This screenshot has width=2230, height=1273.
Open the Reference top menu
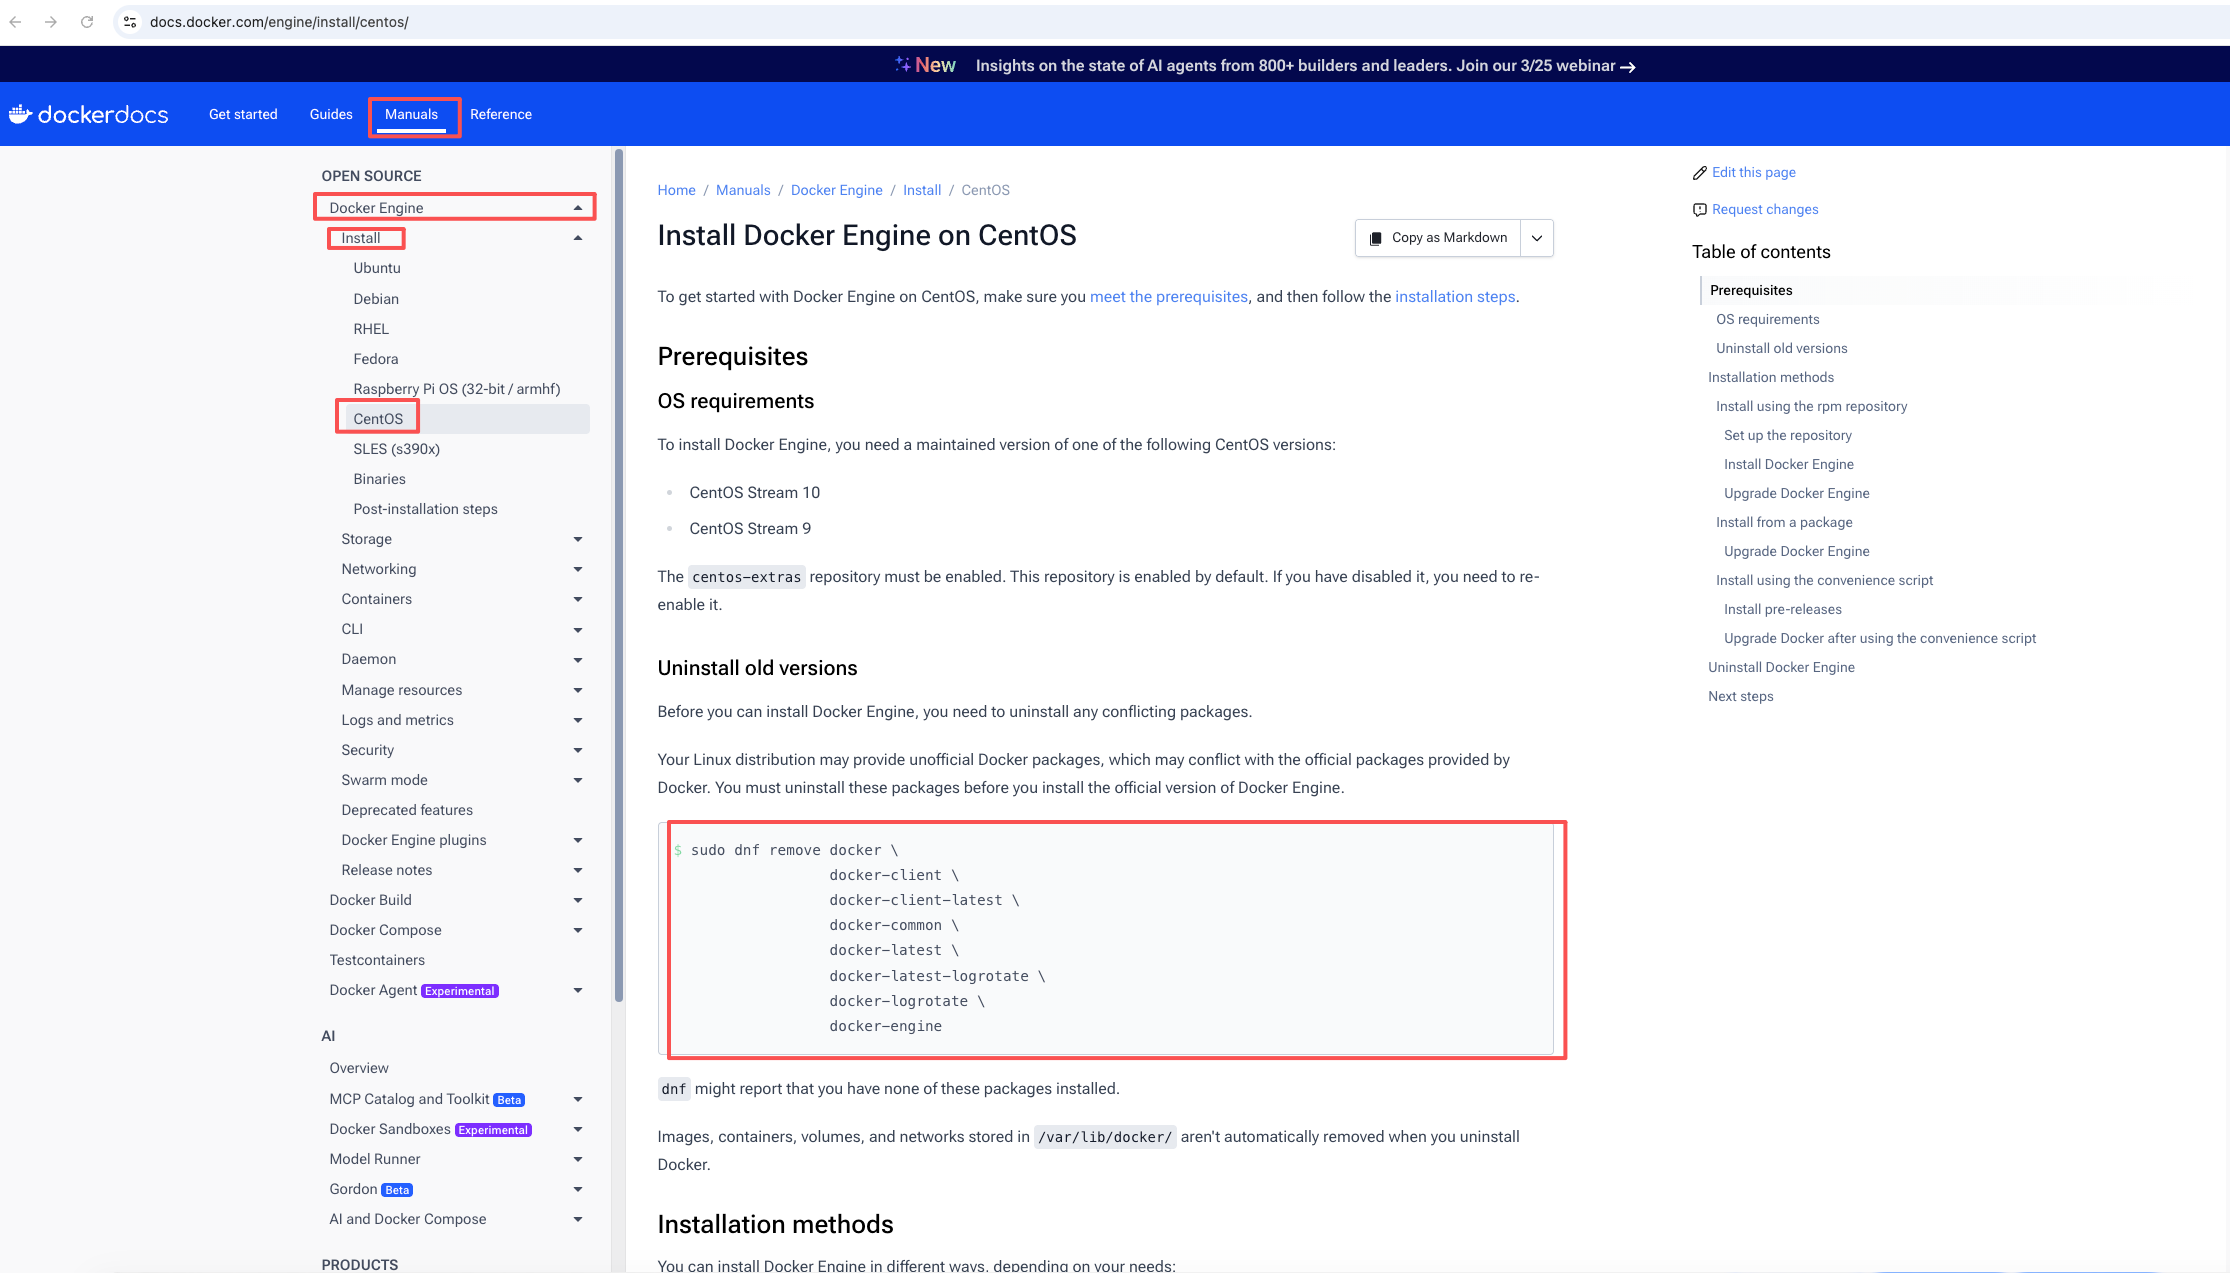point(501,114)
